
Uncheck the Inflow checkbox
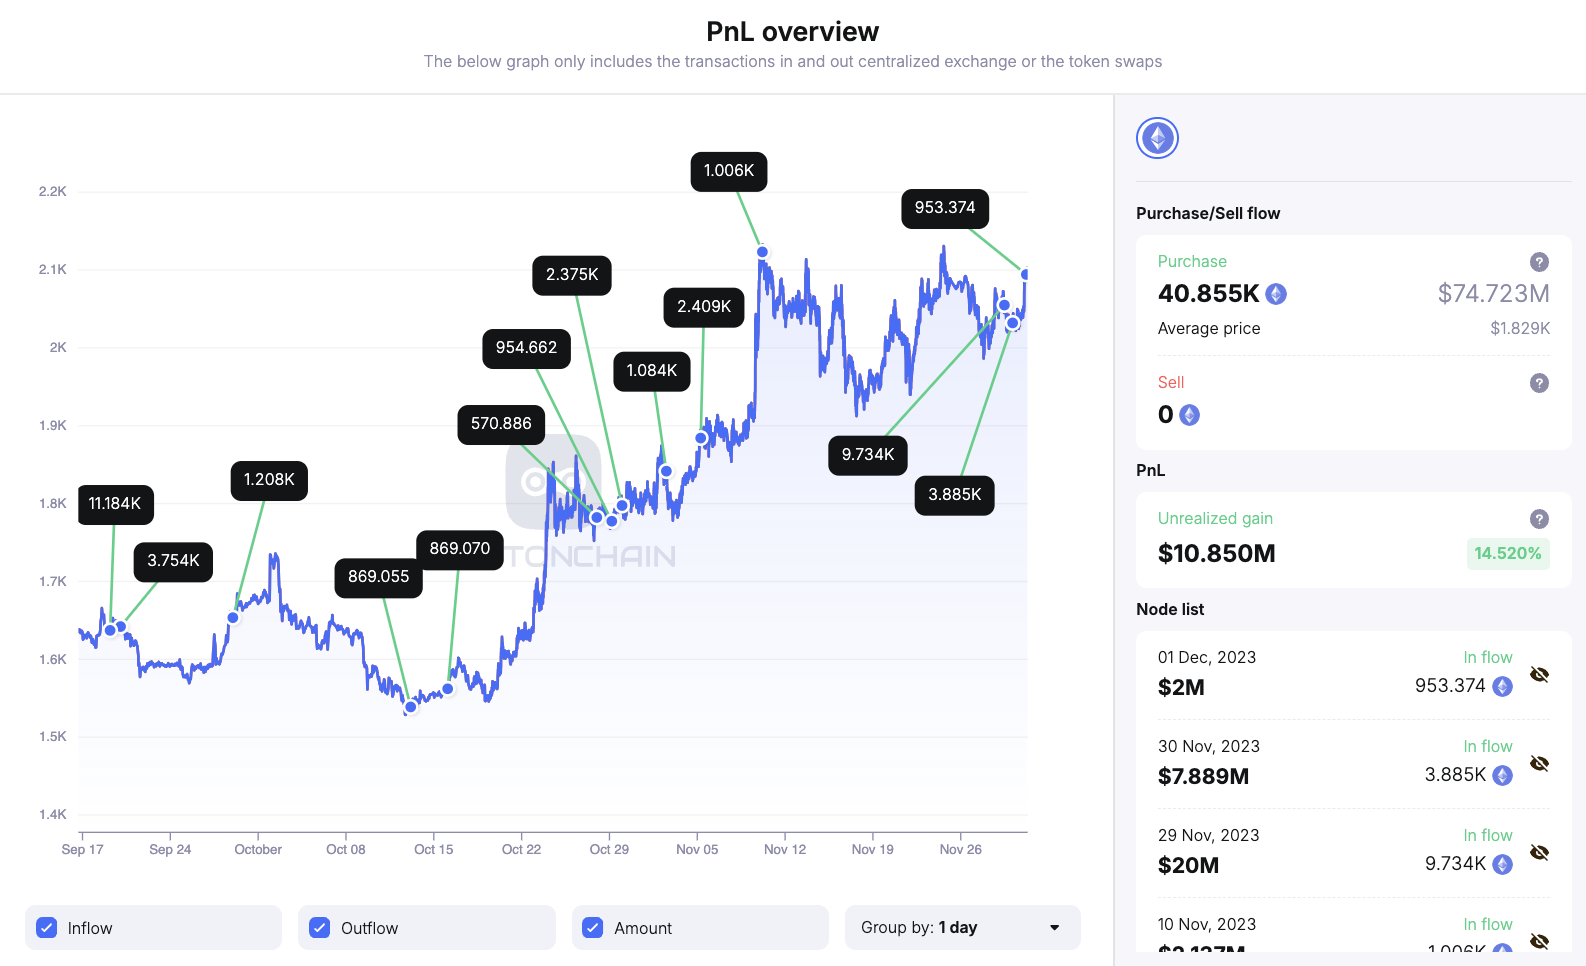tap(47, 928)
